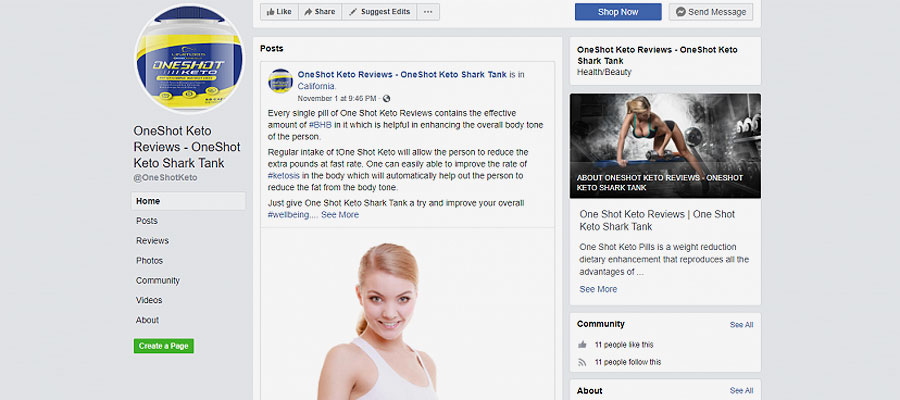This screenshot has width=900, height=400.
Task: Click the #wellbeing hashtag
Action: (x=289, y=215)
